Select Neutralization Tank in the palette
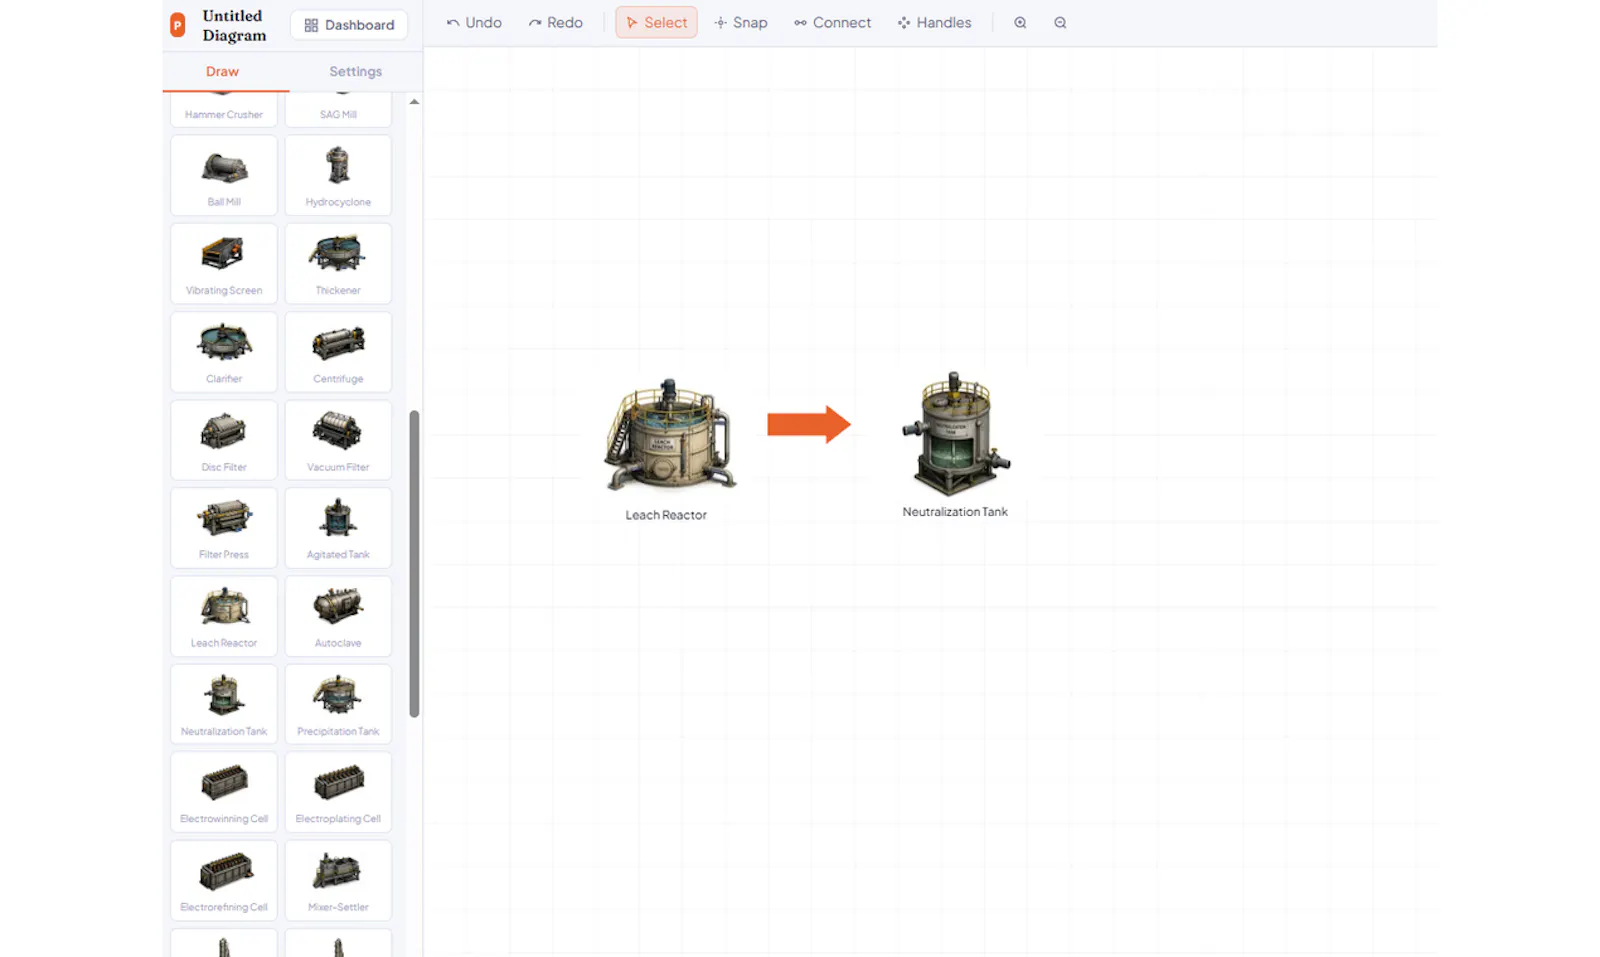 click(224, 704)
